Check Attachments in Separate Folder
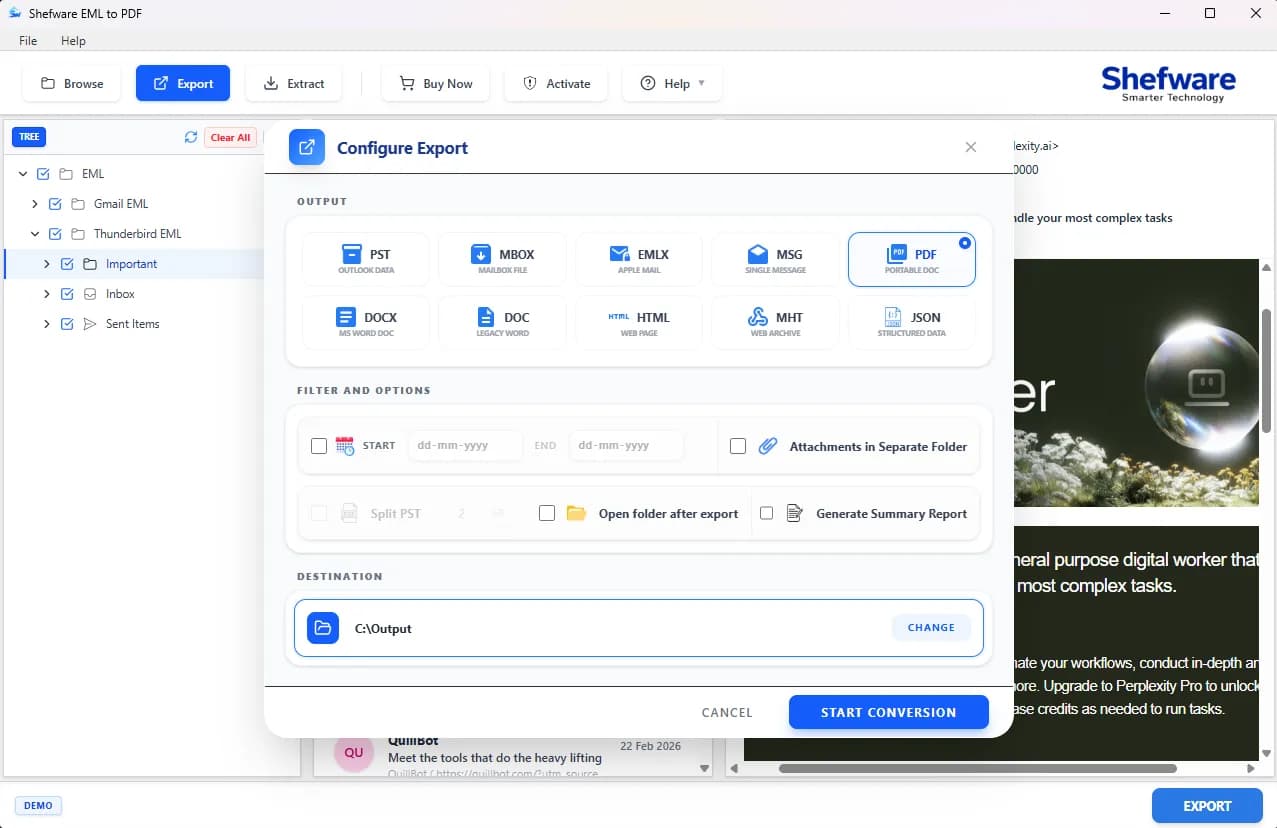The image size is (1277, 828). pyautogui.click(x=738, y=446)
